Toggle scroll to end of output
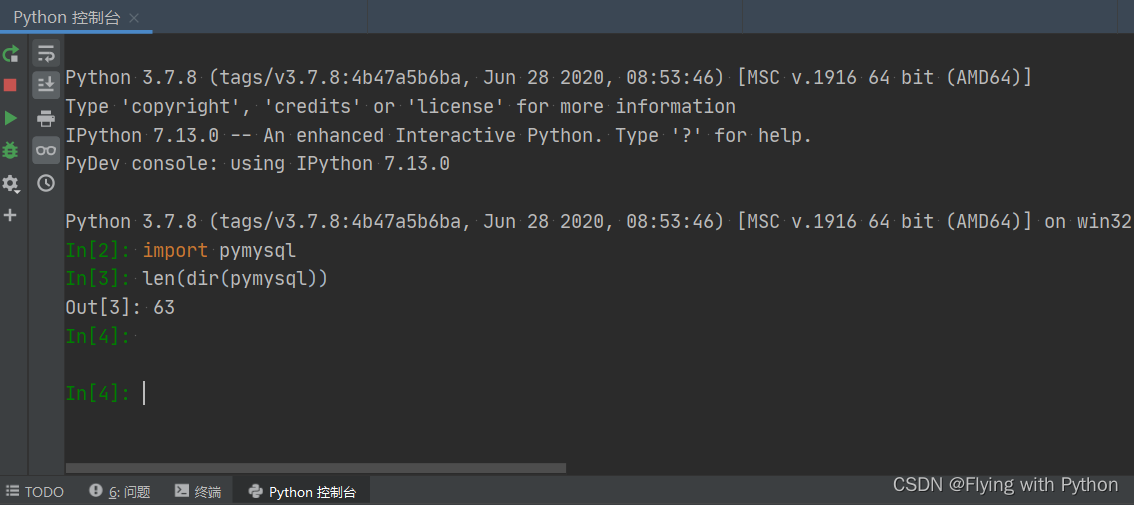The image size is (1134, 505). 46,85
